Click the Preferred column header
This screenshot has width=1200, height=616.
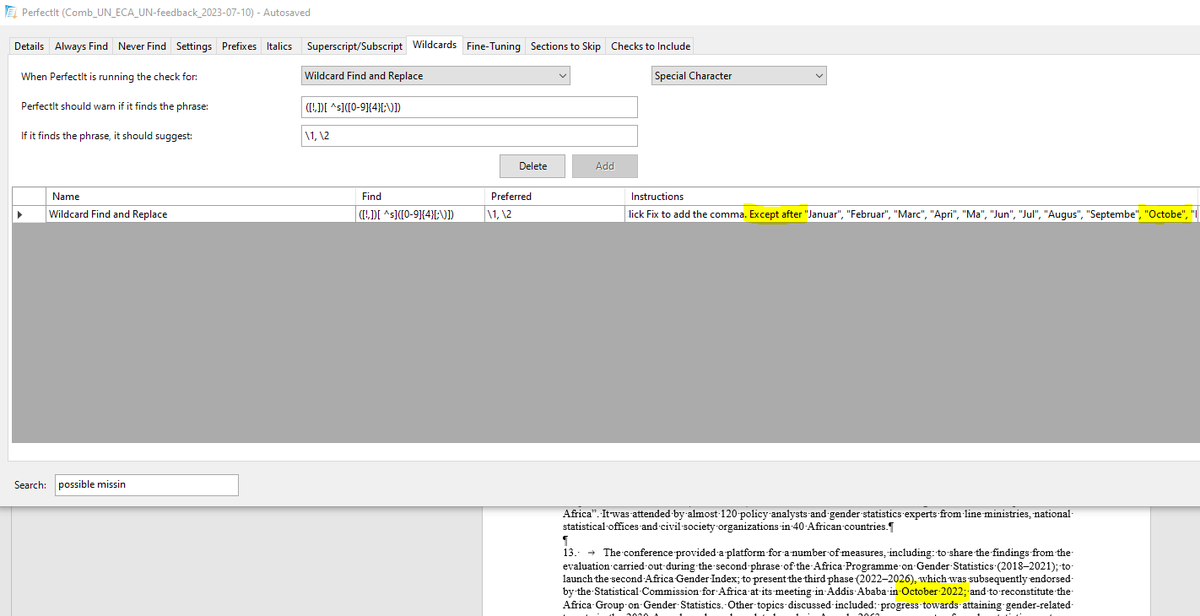[555, 196]
